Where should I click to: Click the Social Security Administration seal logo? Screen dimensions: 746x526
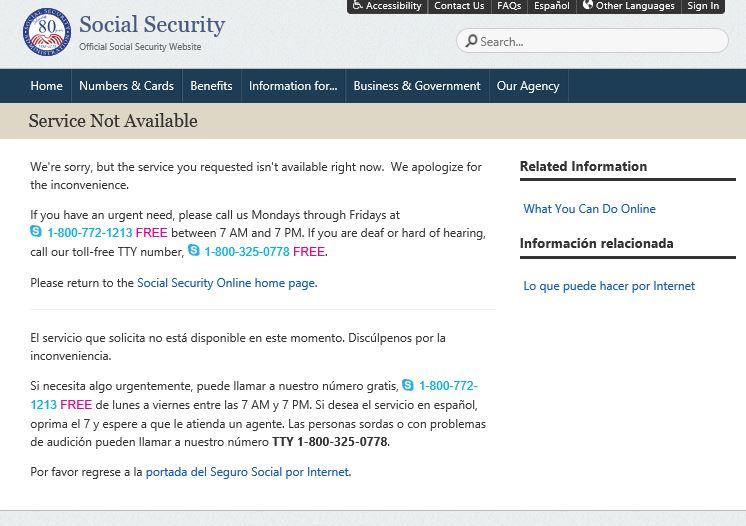[x=47, y=32]
